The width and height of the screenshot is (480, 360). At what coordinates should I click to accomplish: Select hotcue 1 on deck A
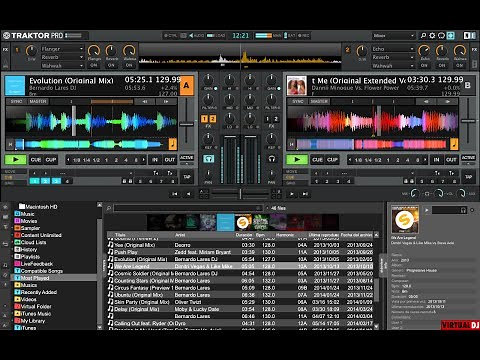point(34,181)
